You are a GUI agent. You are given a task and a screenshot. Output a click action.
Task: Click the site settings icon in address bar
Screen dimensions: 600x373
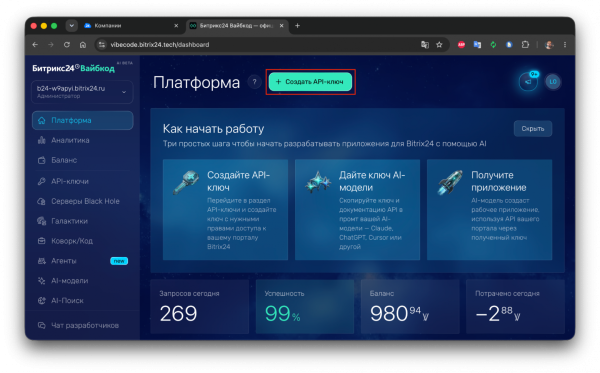click(x=101, y=45)
